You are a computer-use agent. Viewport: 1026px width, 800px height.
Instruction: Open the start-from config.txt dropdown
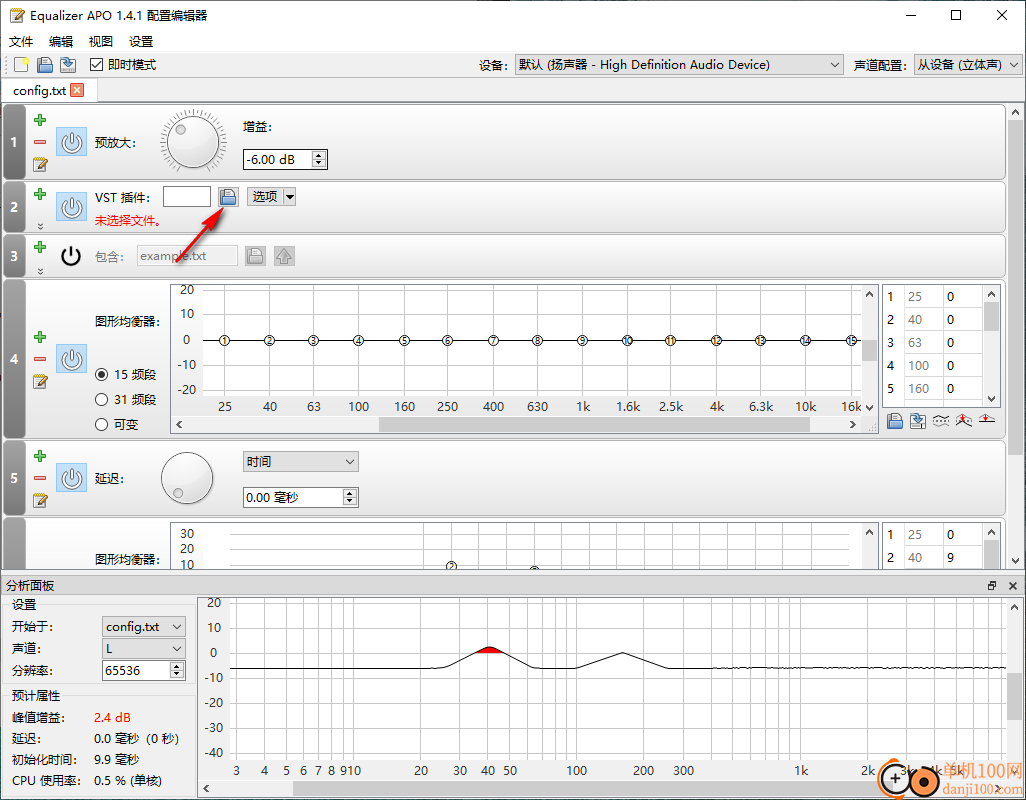pos(143,627)
